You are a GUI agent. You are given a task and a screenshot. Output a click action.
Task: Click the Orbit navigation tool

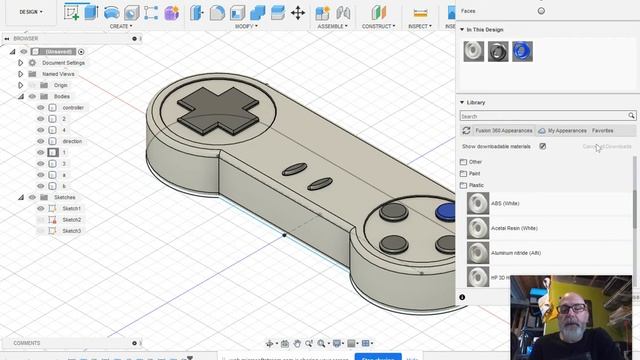[x=269, y=344]
